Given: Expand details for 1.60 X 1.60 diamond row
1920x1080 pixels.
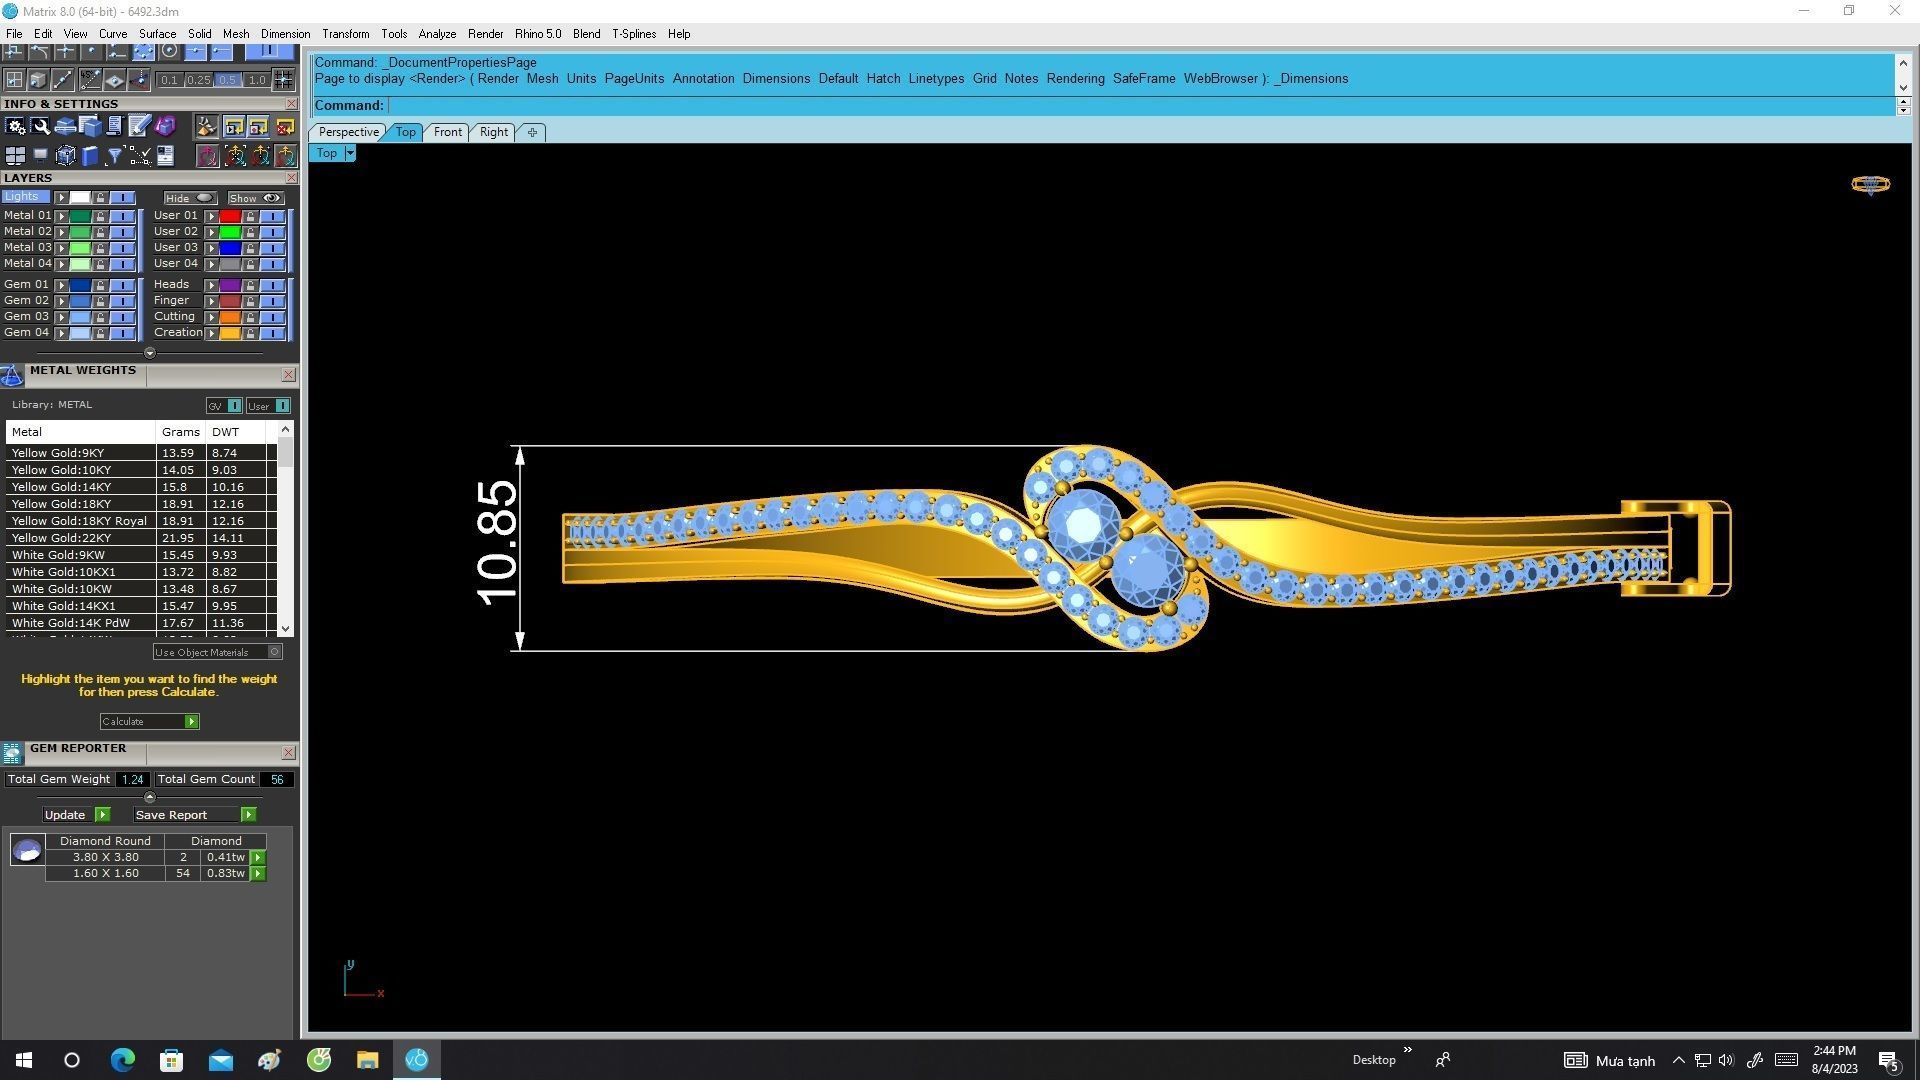Looking at the screenshot, I should pos(258,874).
